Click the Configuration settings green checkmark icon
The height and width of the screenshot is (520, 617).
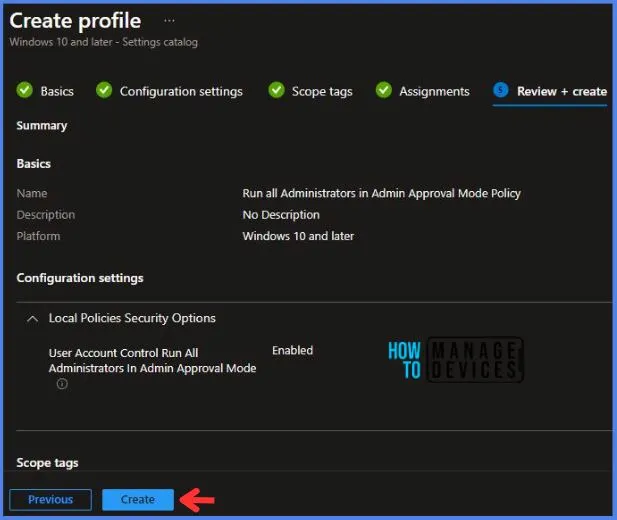104,90
